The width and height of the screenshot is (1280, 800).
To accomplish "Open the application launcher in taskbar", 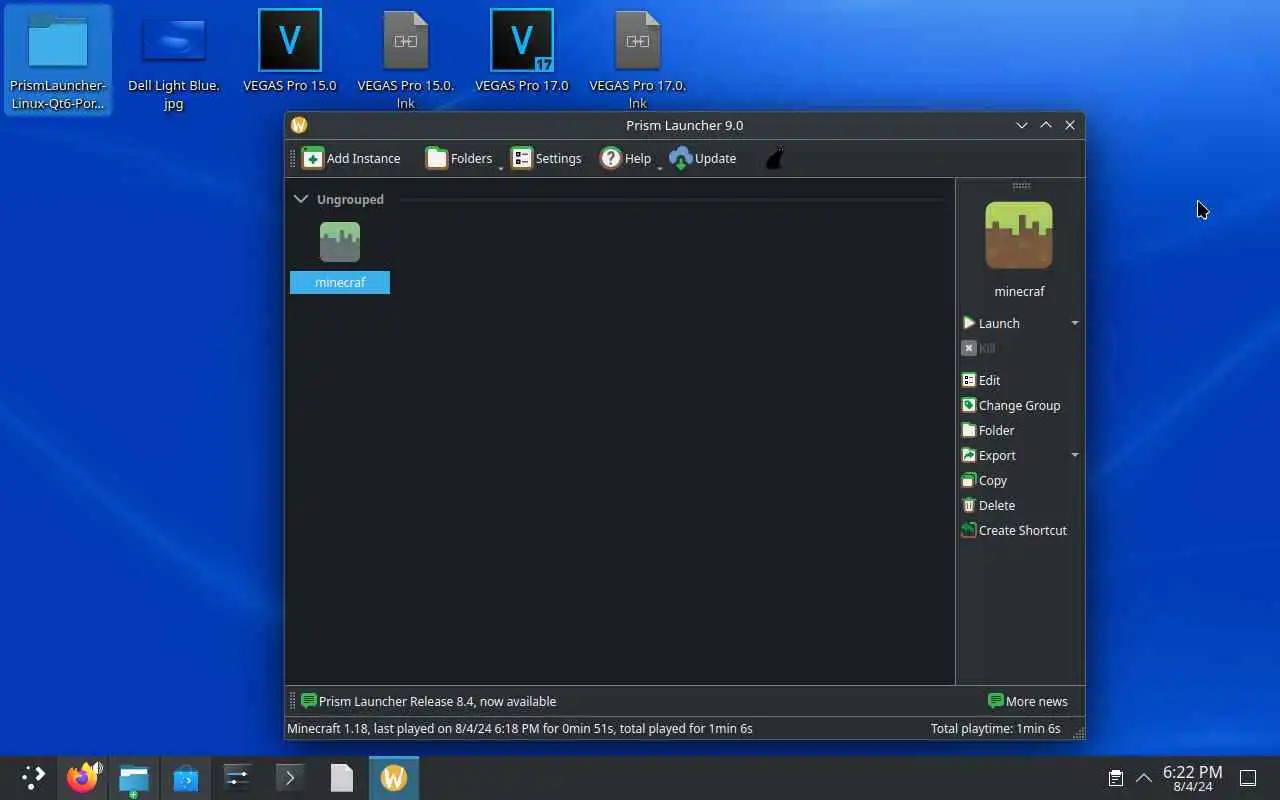I will (x=33, y=778).
